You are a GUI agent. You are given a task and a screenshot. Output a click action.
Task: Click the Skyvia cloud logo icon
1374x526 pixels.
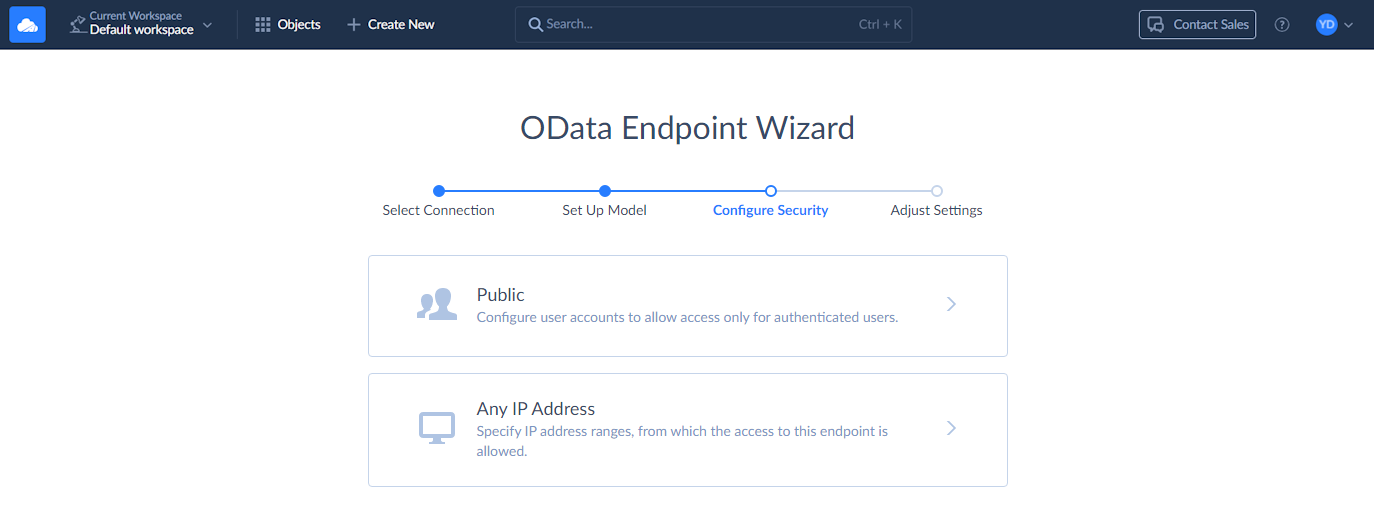coord(28,25)
